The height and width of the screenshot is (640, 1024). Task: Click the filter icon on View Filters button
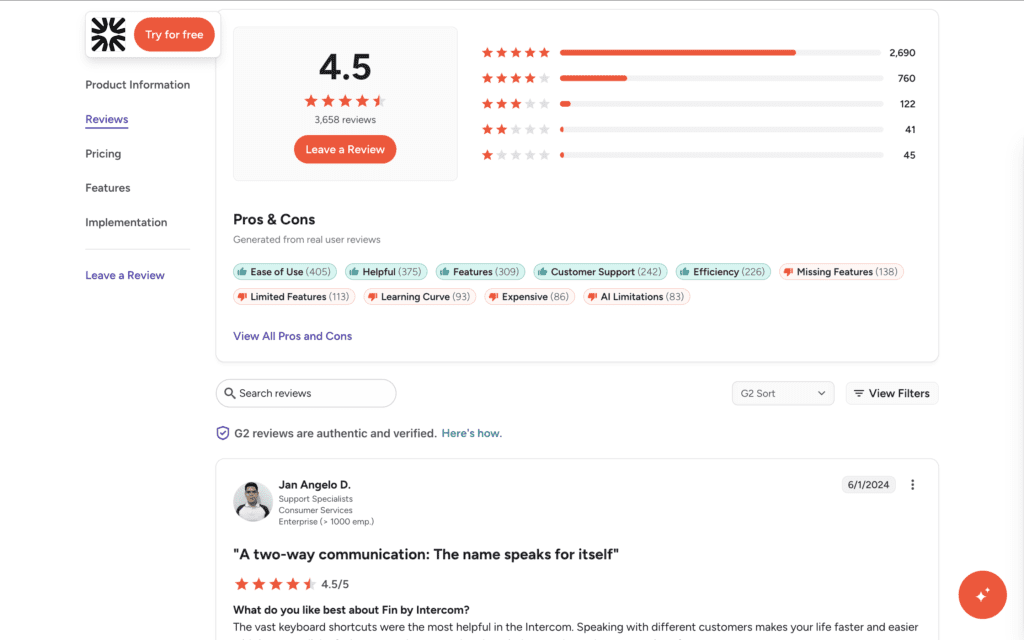pos(861,393)
